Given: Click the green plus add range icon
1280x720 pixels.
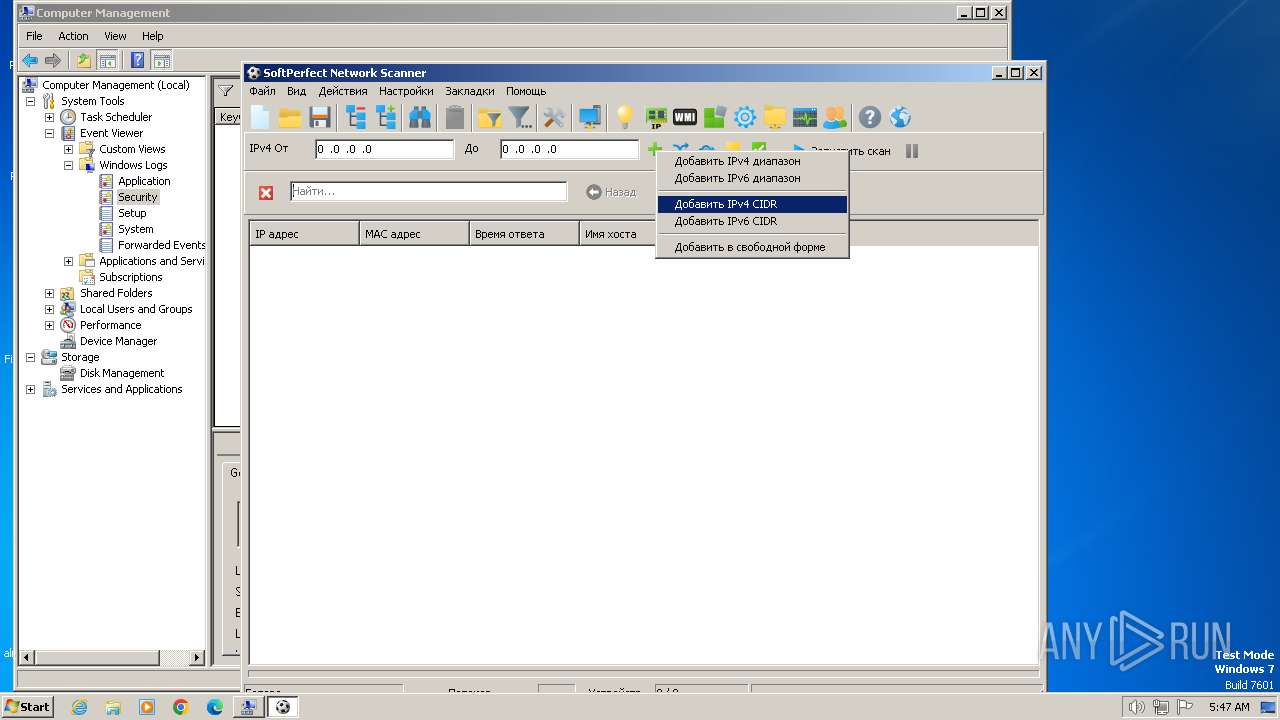Looking at the screenshot, I should pos(654,150).
